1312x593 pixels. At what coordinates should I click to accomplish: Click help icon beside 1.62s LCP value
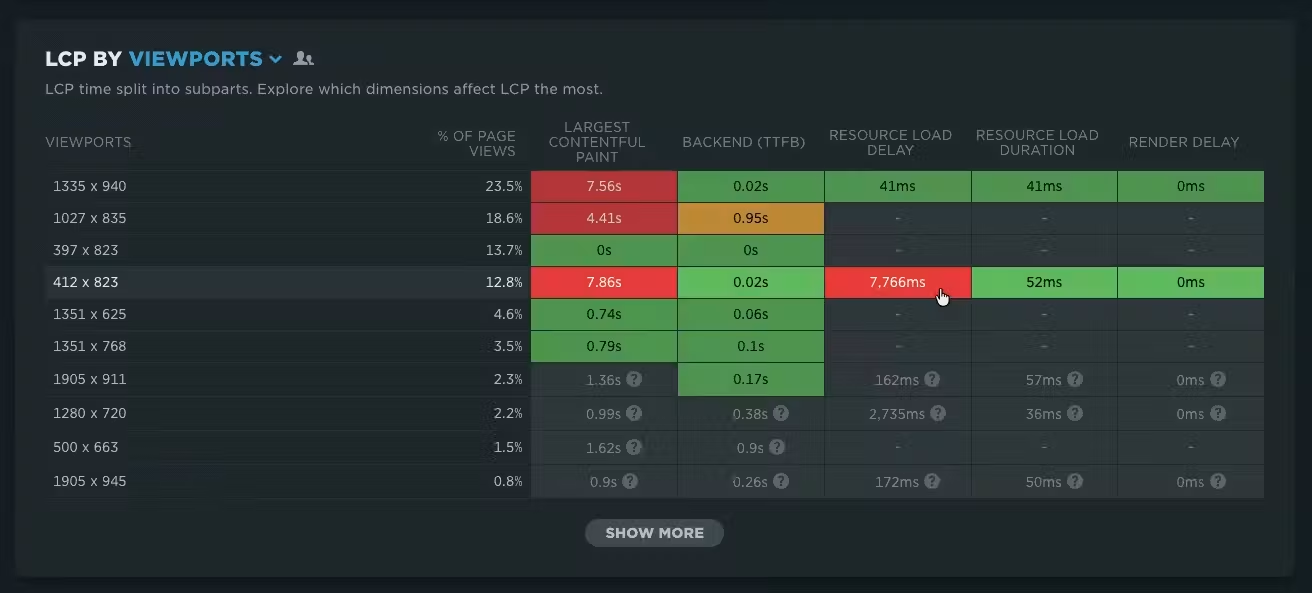click(634, 447)
